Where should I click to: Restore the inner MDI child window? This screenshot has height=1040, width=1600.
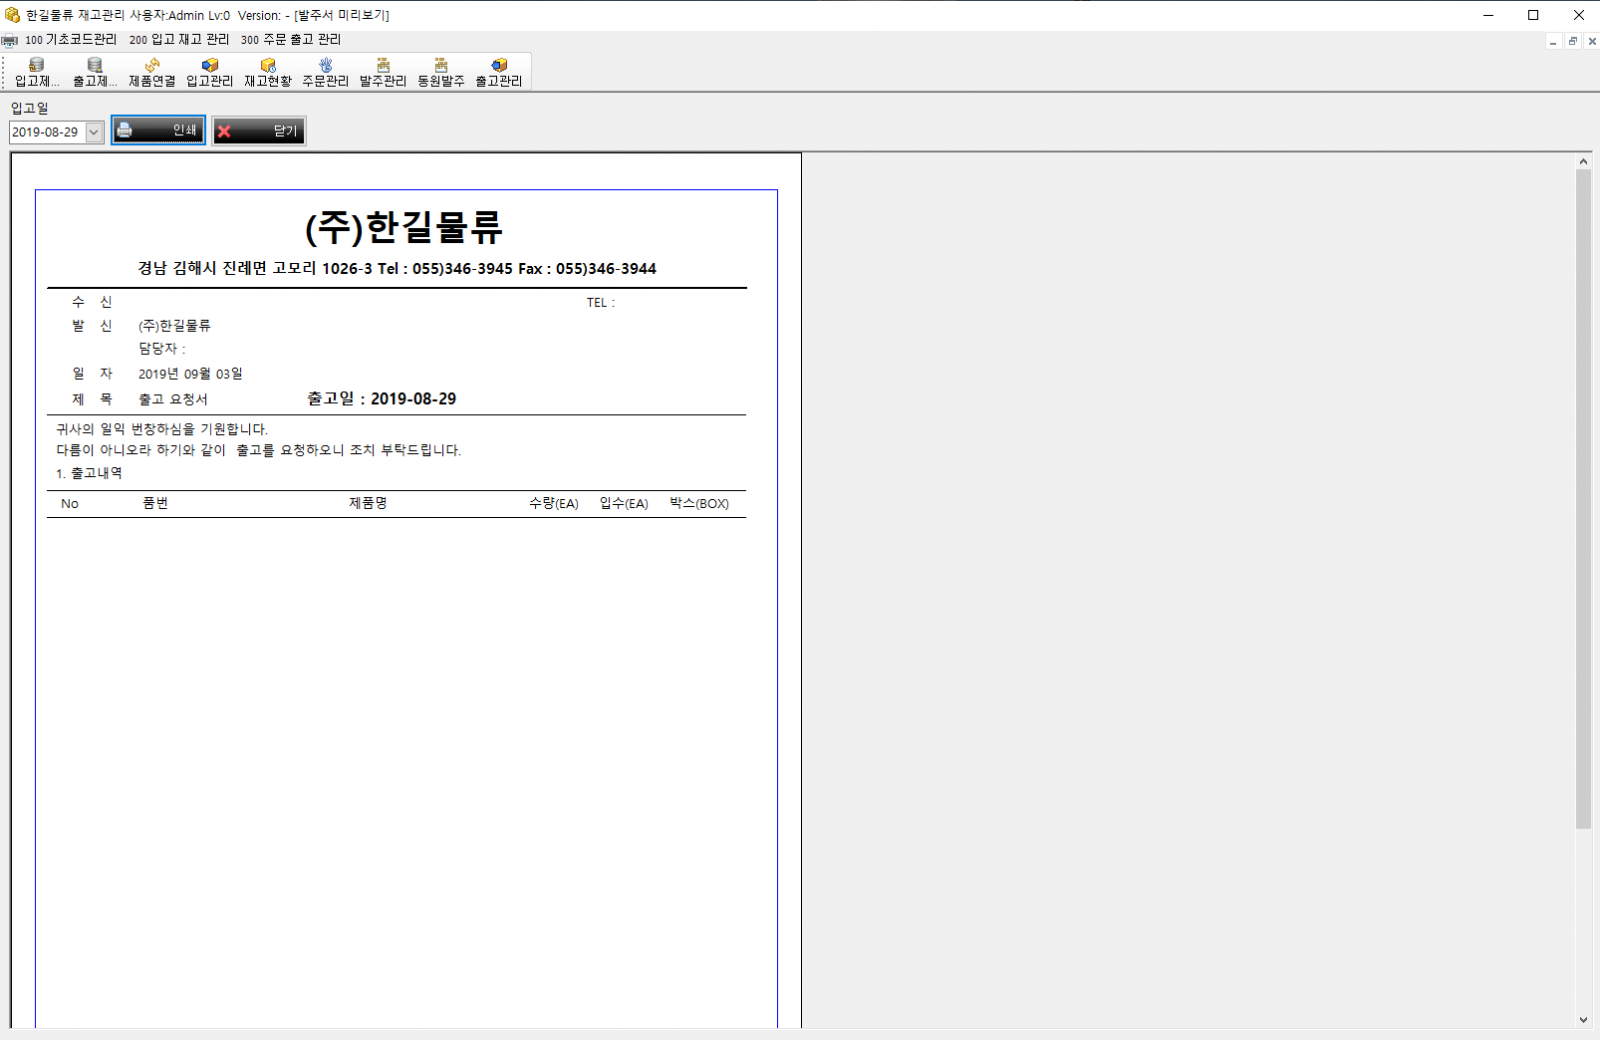1573,41
